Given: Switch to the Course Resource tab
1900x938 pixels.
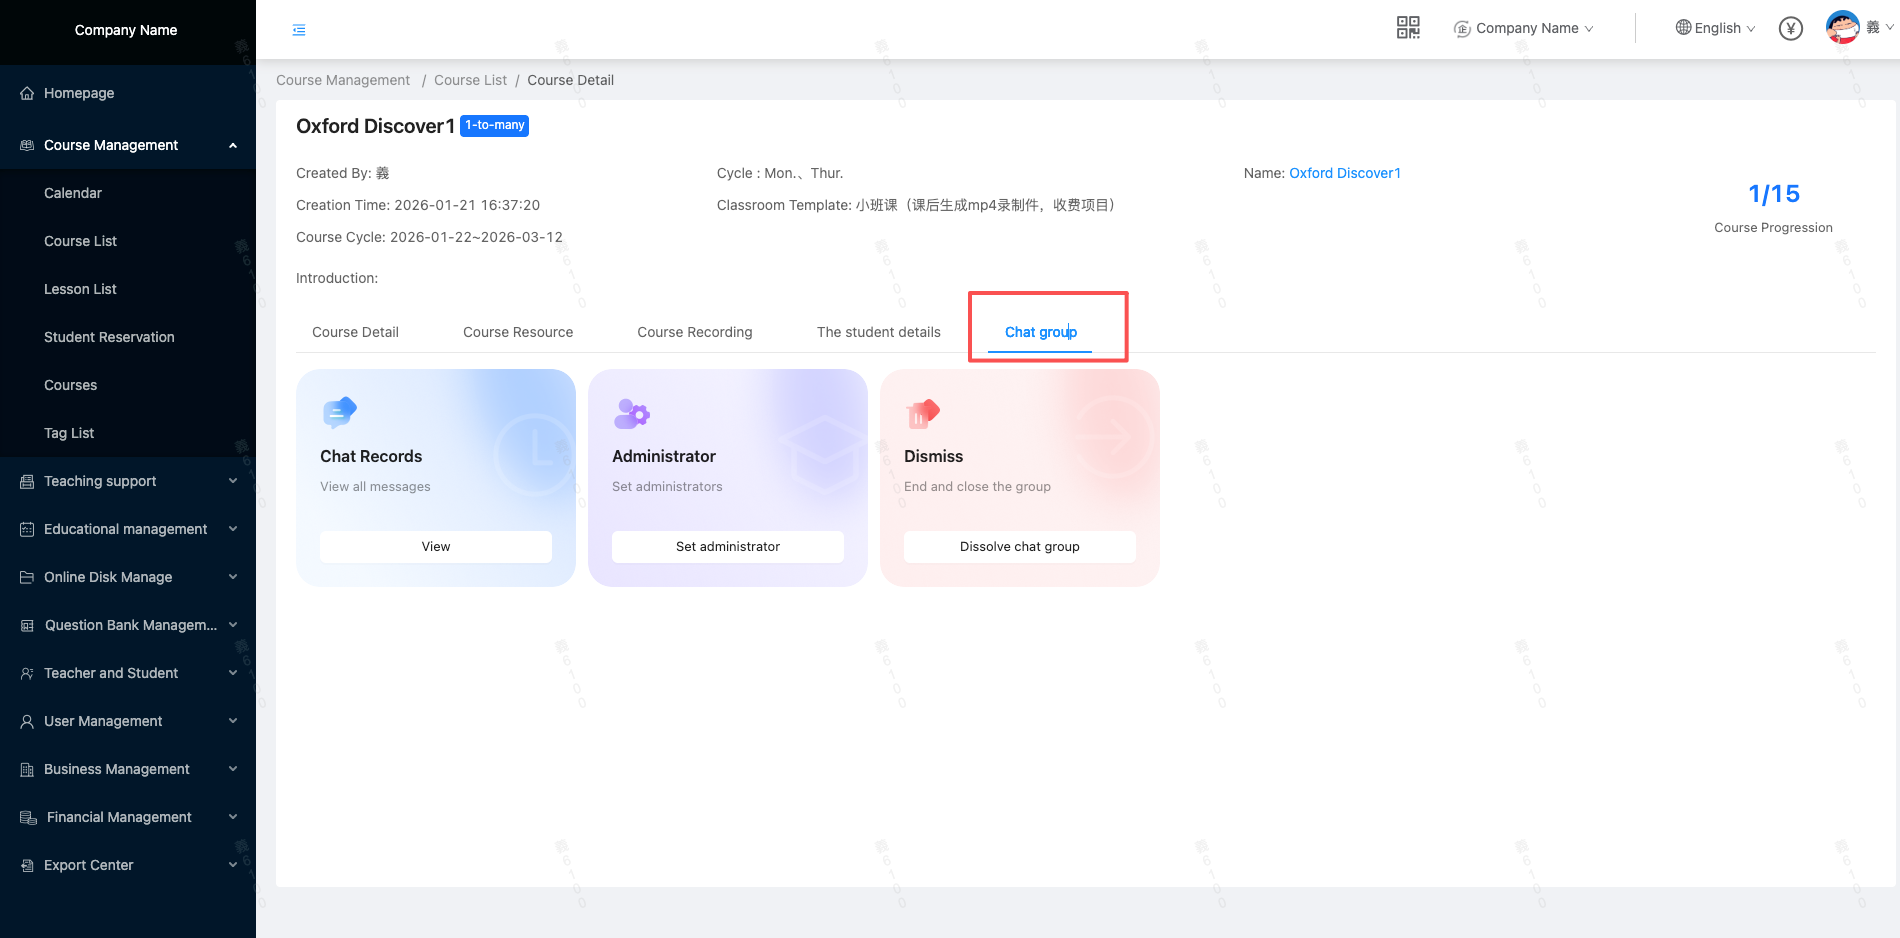Looking at the screenshot, I should click(x=518, y=332).
